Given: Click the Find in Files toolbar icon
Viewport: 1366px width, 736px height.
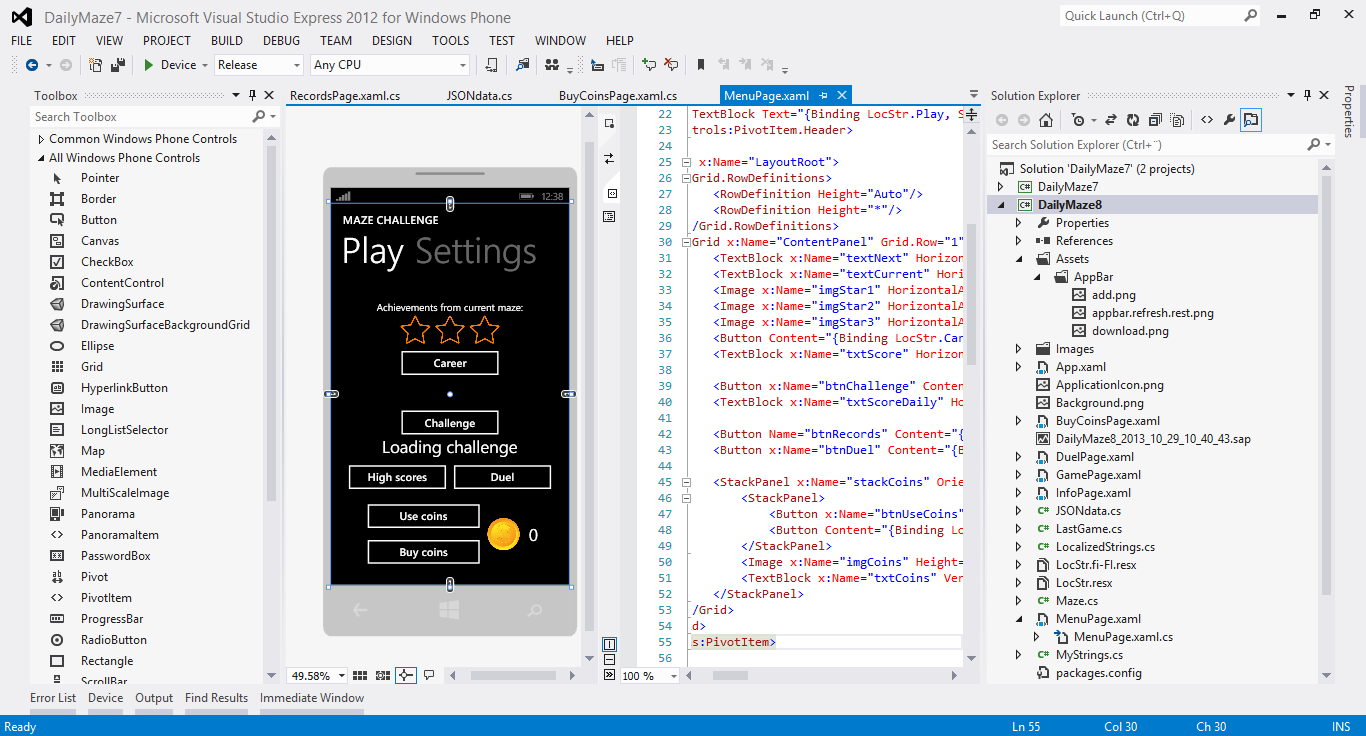Looking at the screenshot, I should click(522, 65).
